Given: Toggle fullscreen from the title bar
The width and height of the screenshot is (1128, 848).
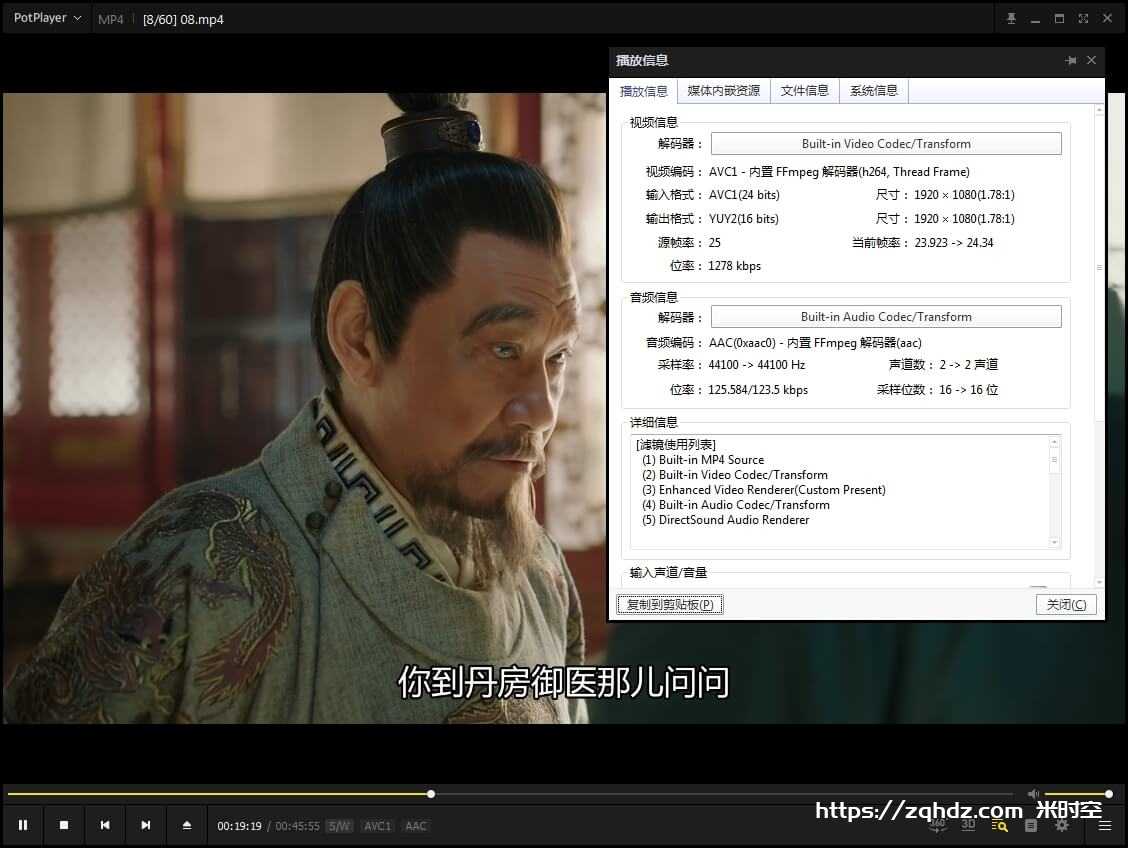Looking at the screenshot, I should pos(1083,19).
